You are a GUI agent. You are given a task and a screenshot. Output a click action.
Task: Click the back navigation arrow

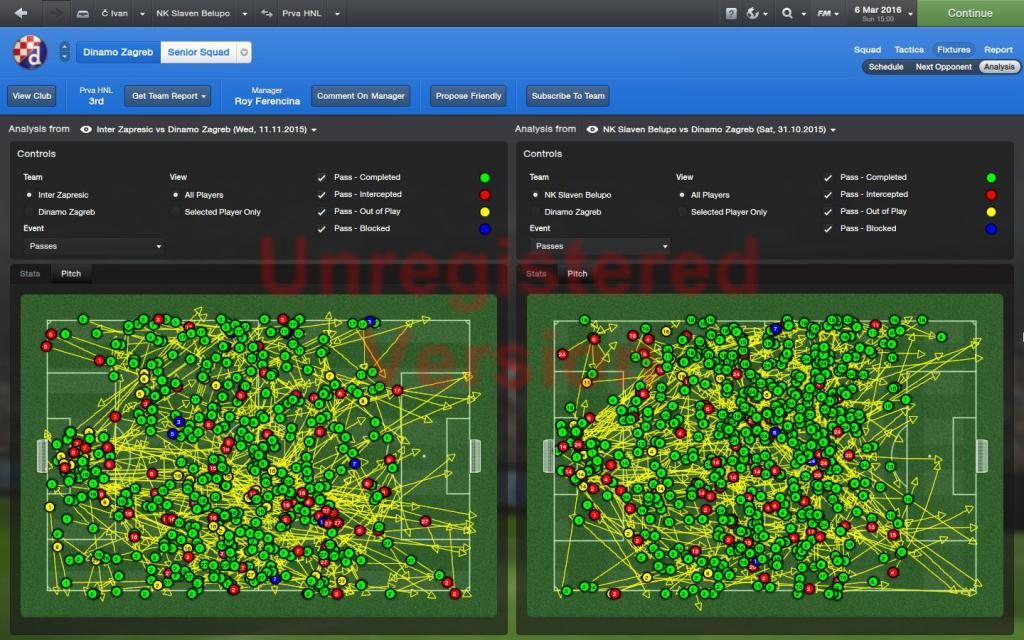click(20, 14)
